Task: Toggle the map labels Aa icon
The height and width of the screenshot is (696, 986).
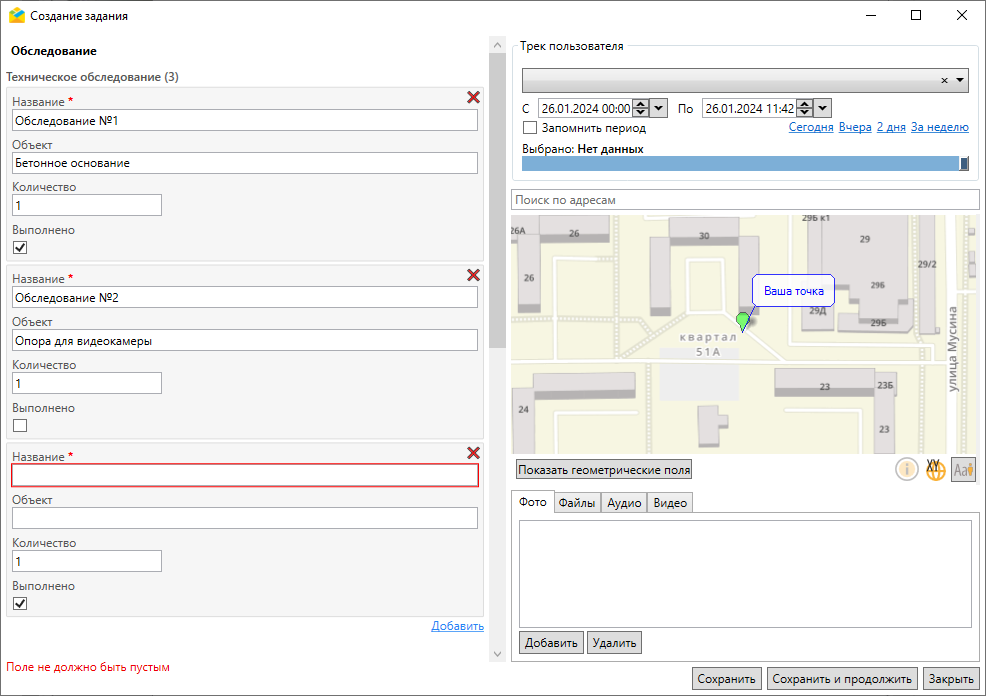Action: [963, 469]
